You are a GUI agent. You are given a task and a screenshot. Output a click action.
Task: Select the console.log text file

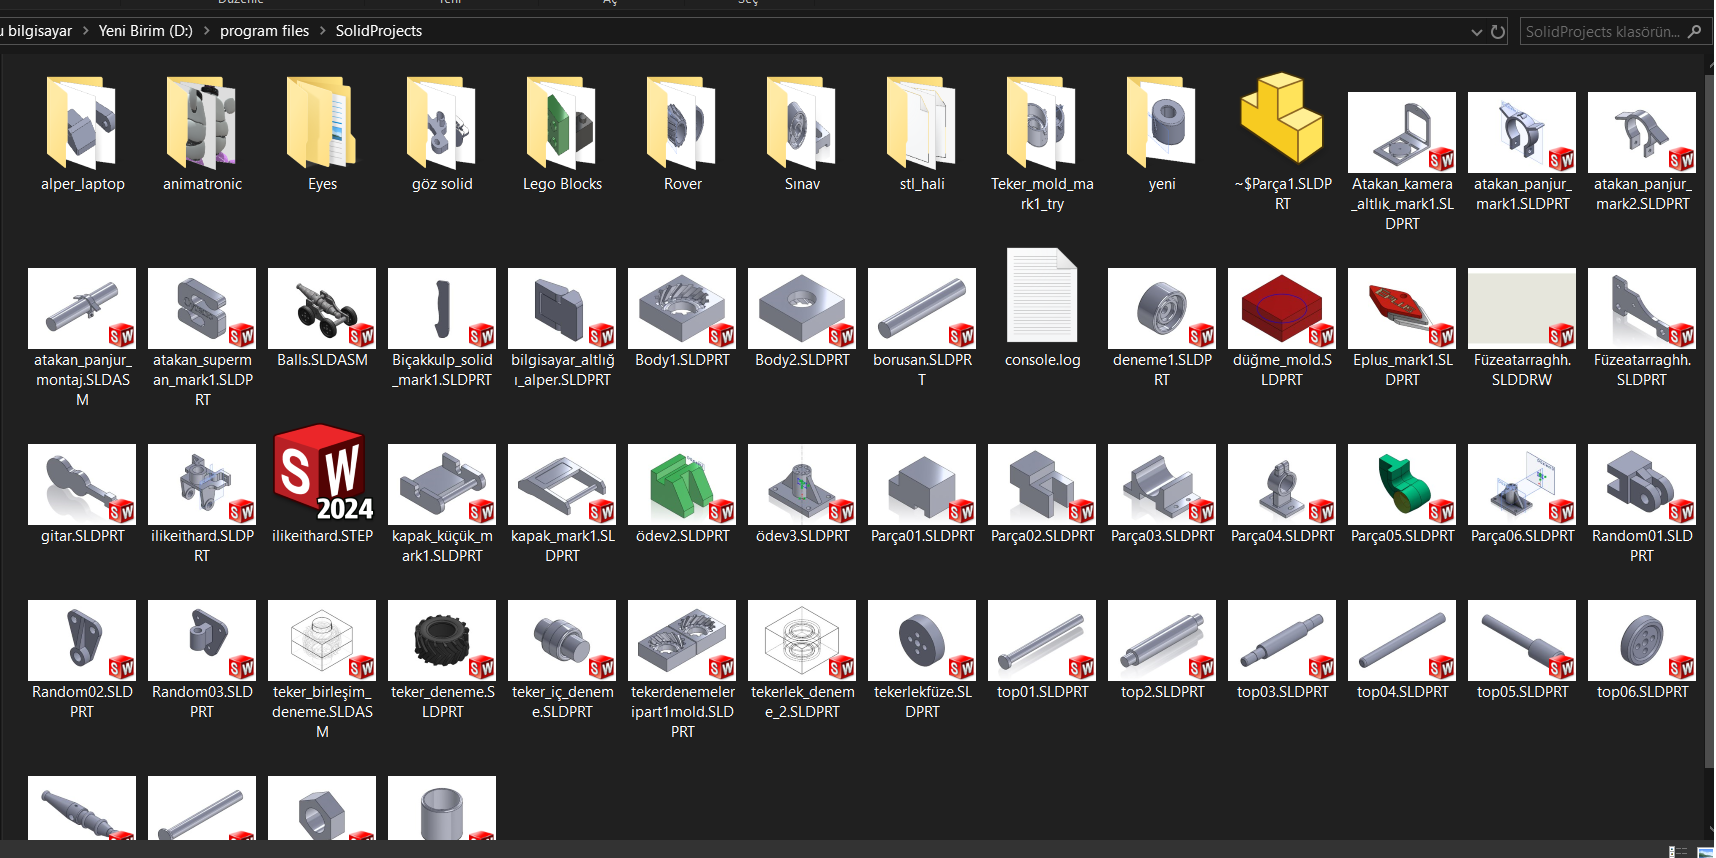(1042, 309)
